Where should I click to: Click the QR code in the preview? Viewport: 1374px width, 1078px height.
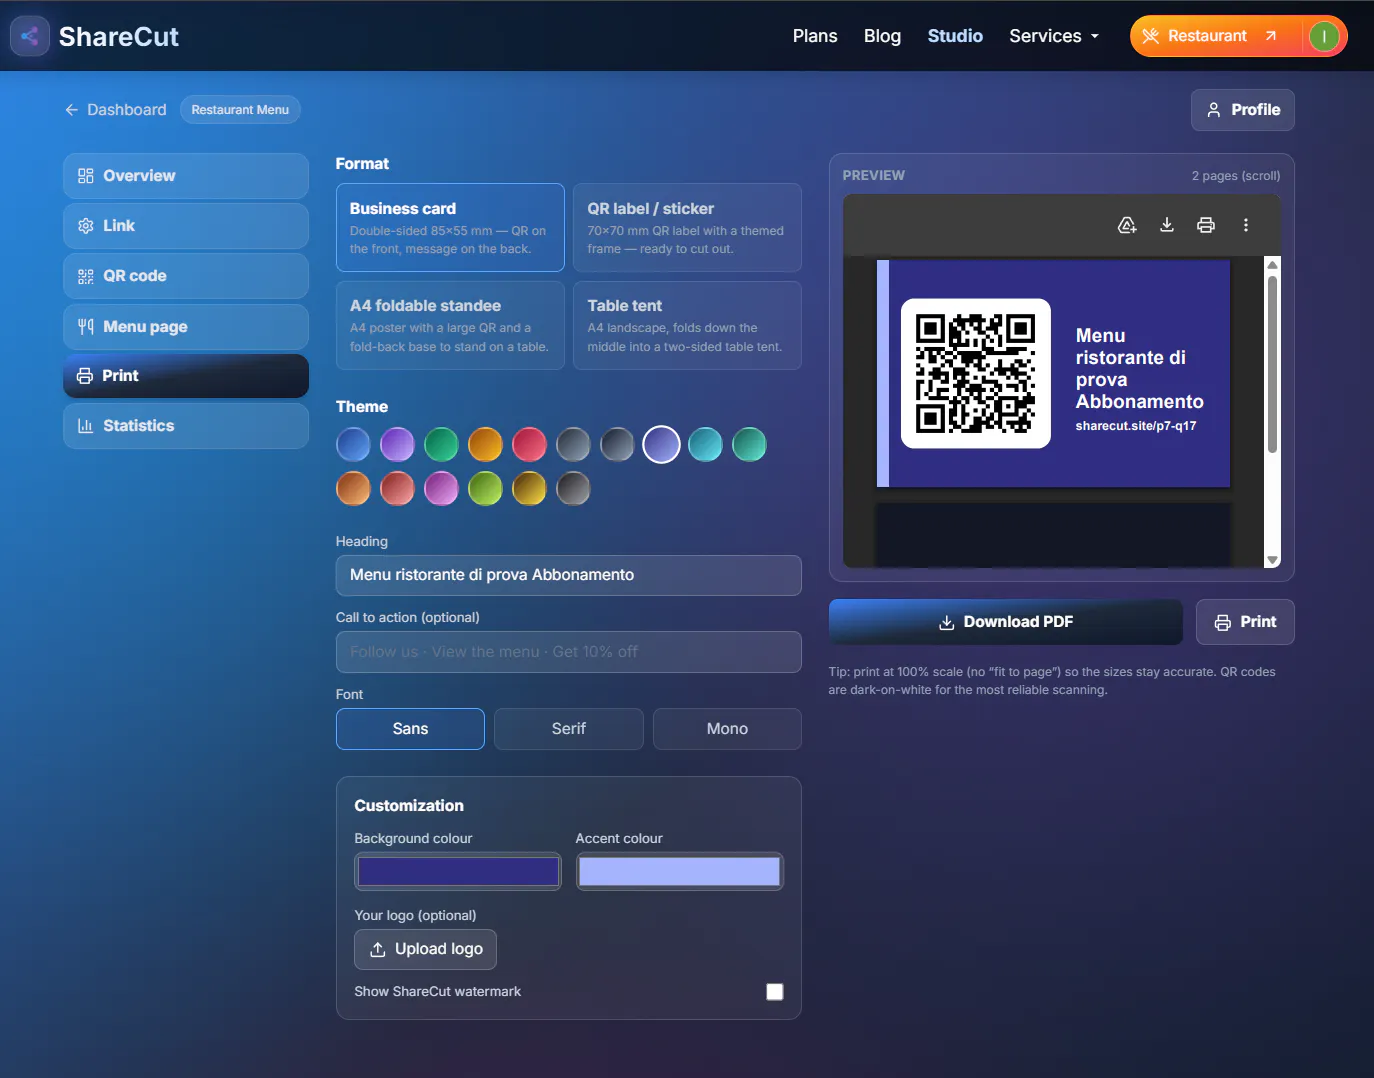point(976,374)
